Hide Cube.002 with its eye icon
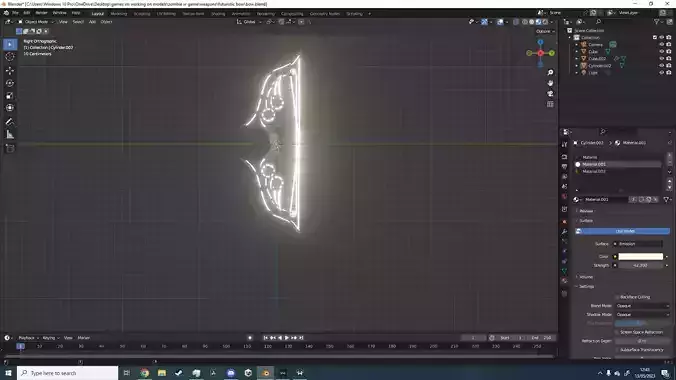This screenshot has width=676, height=380. [662, 59]
